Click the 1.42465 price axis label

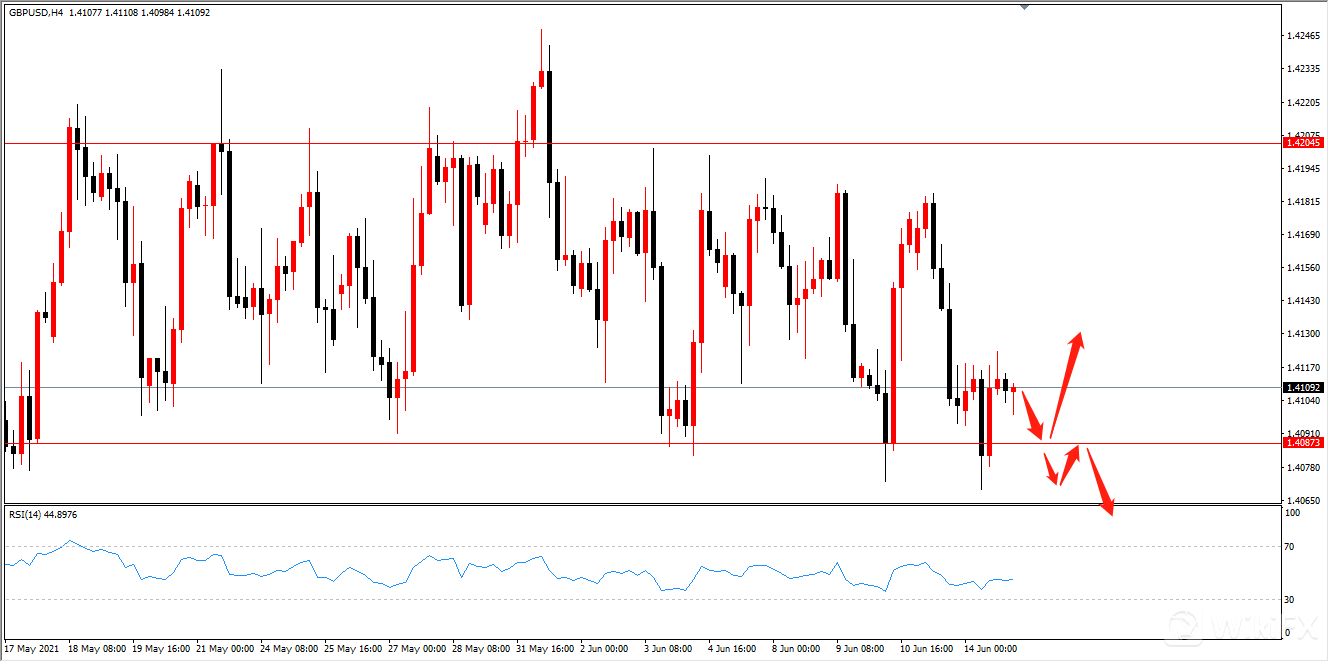(x=1304, y=36)
